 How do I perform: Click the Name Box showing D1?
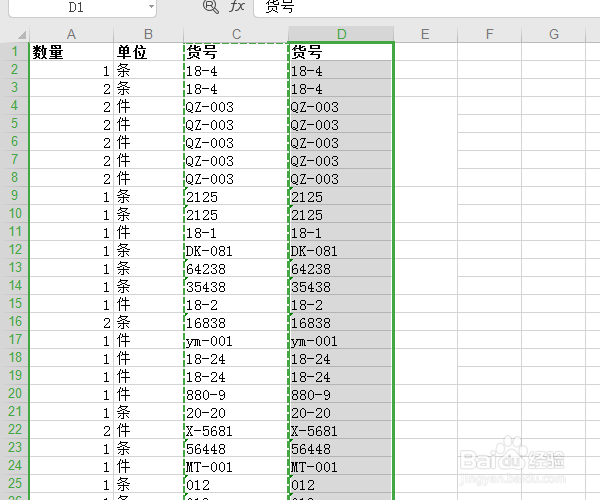(x=76, y=7)
